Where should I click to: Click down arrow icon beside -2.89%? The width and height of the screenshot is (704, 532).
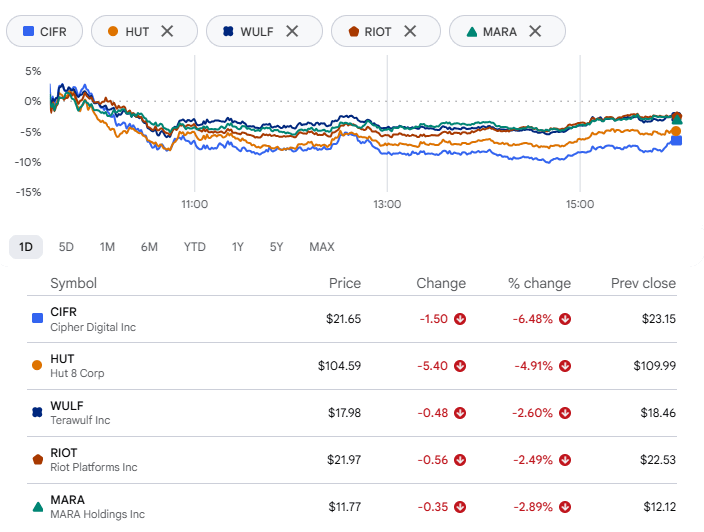(x=565, y=507)
